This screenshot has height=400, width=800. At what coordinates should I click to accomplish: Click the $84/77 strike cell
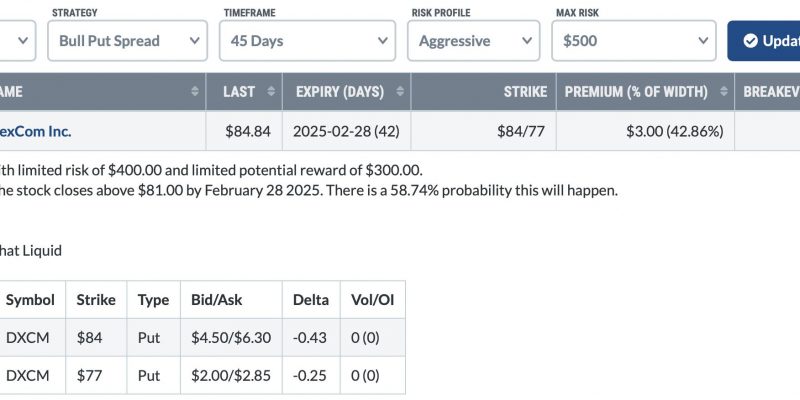click(483, 131)
